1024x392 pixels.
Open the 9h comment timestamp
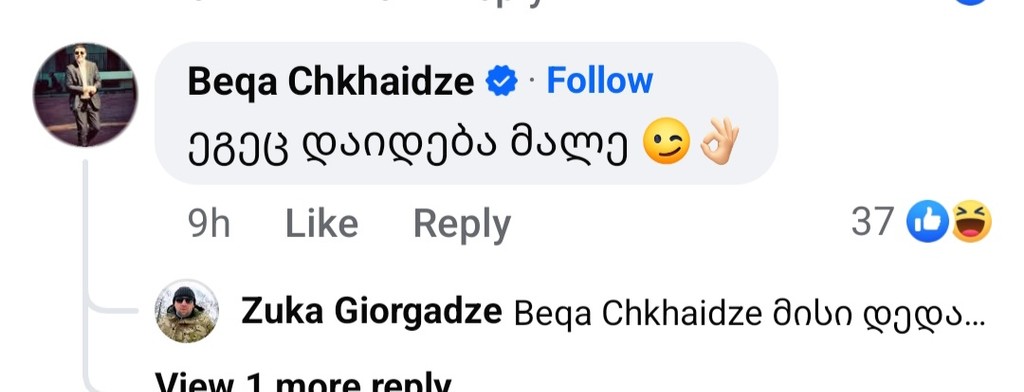(209, 223)
